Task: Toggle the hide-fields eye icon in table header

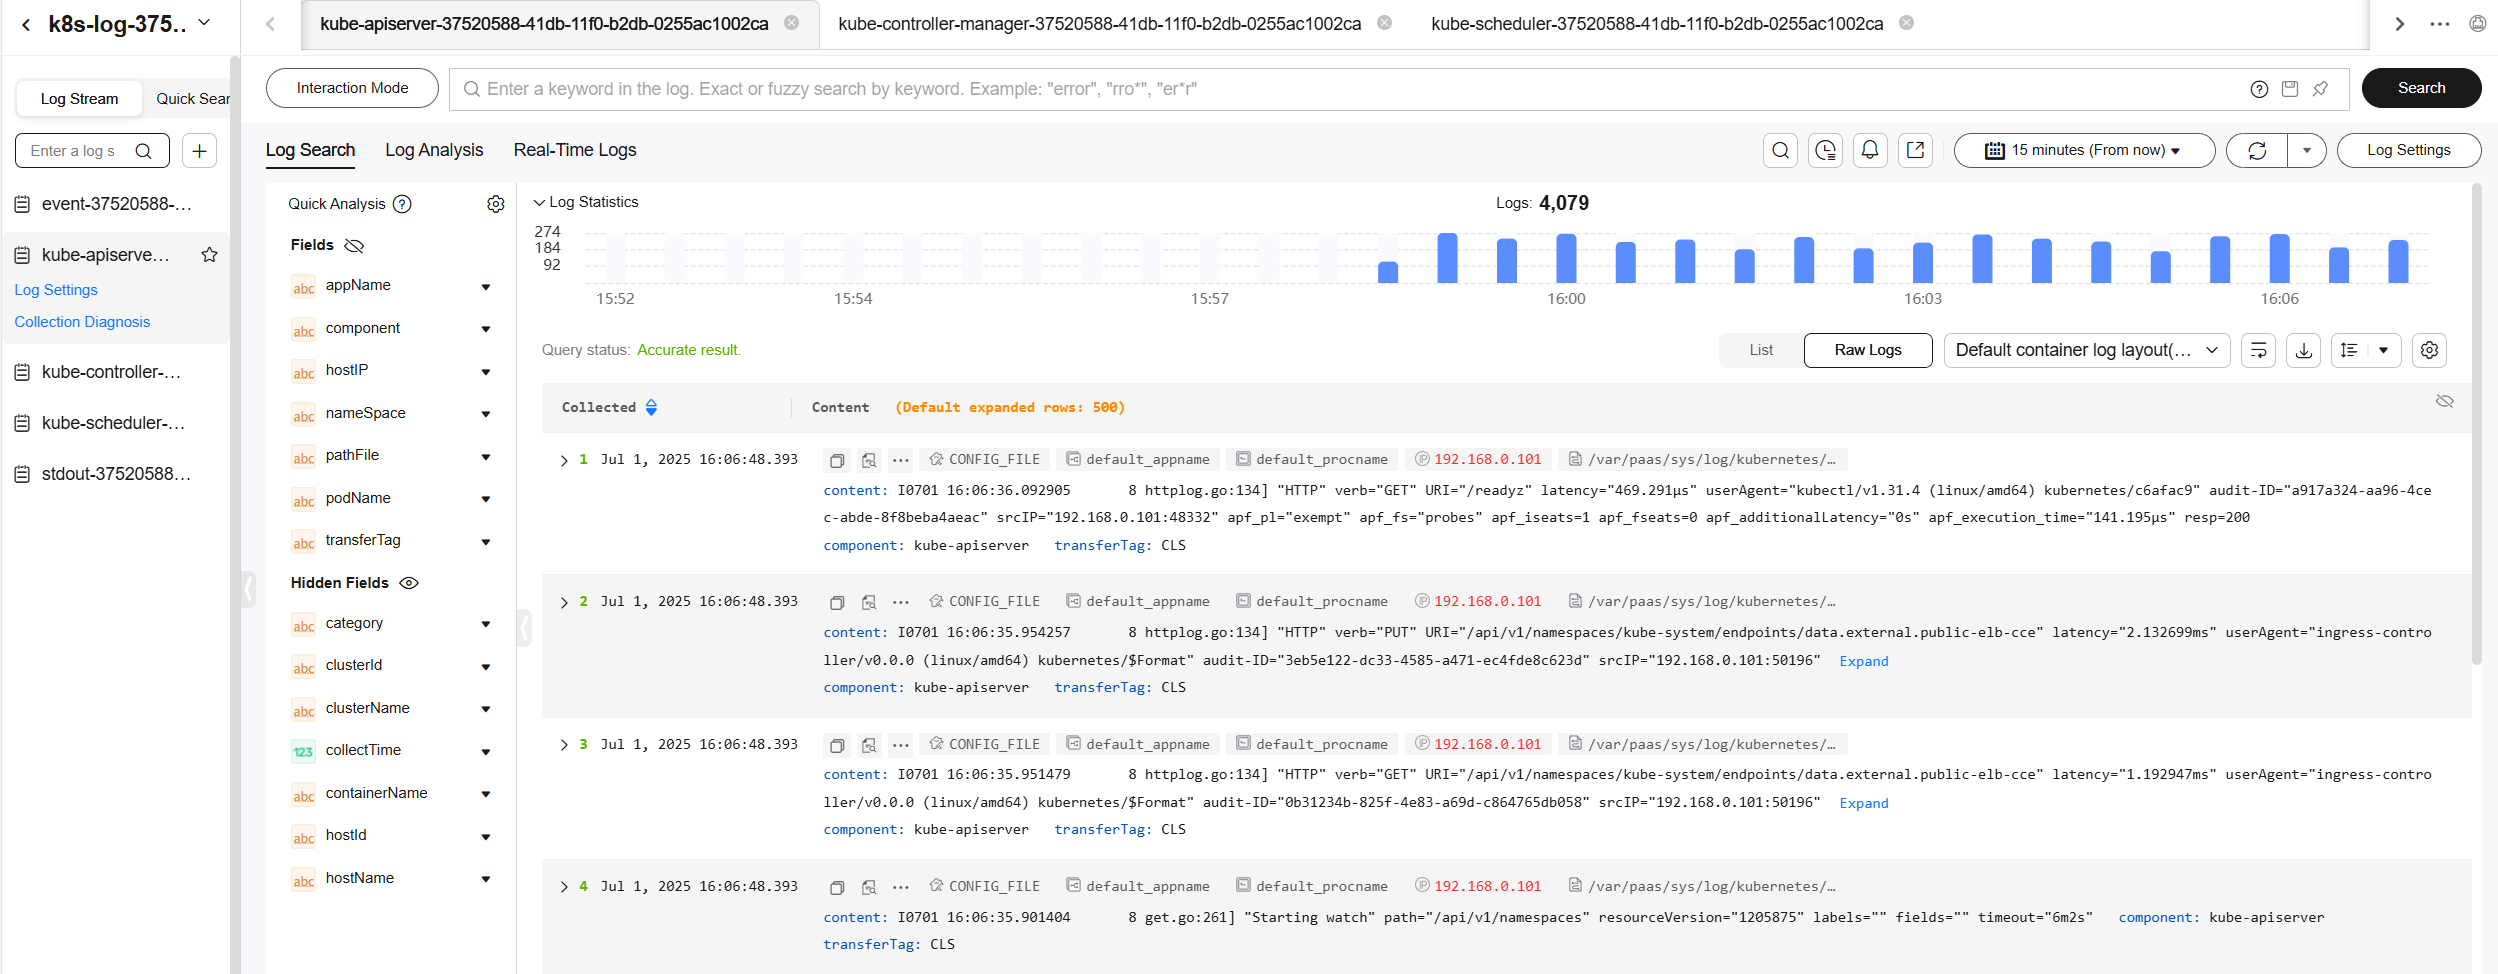Action: [2444, 401]
